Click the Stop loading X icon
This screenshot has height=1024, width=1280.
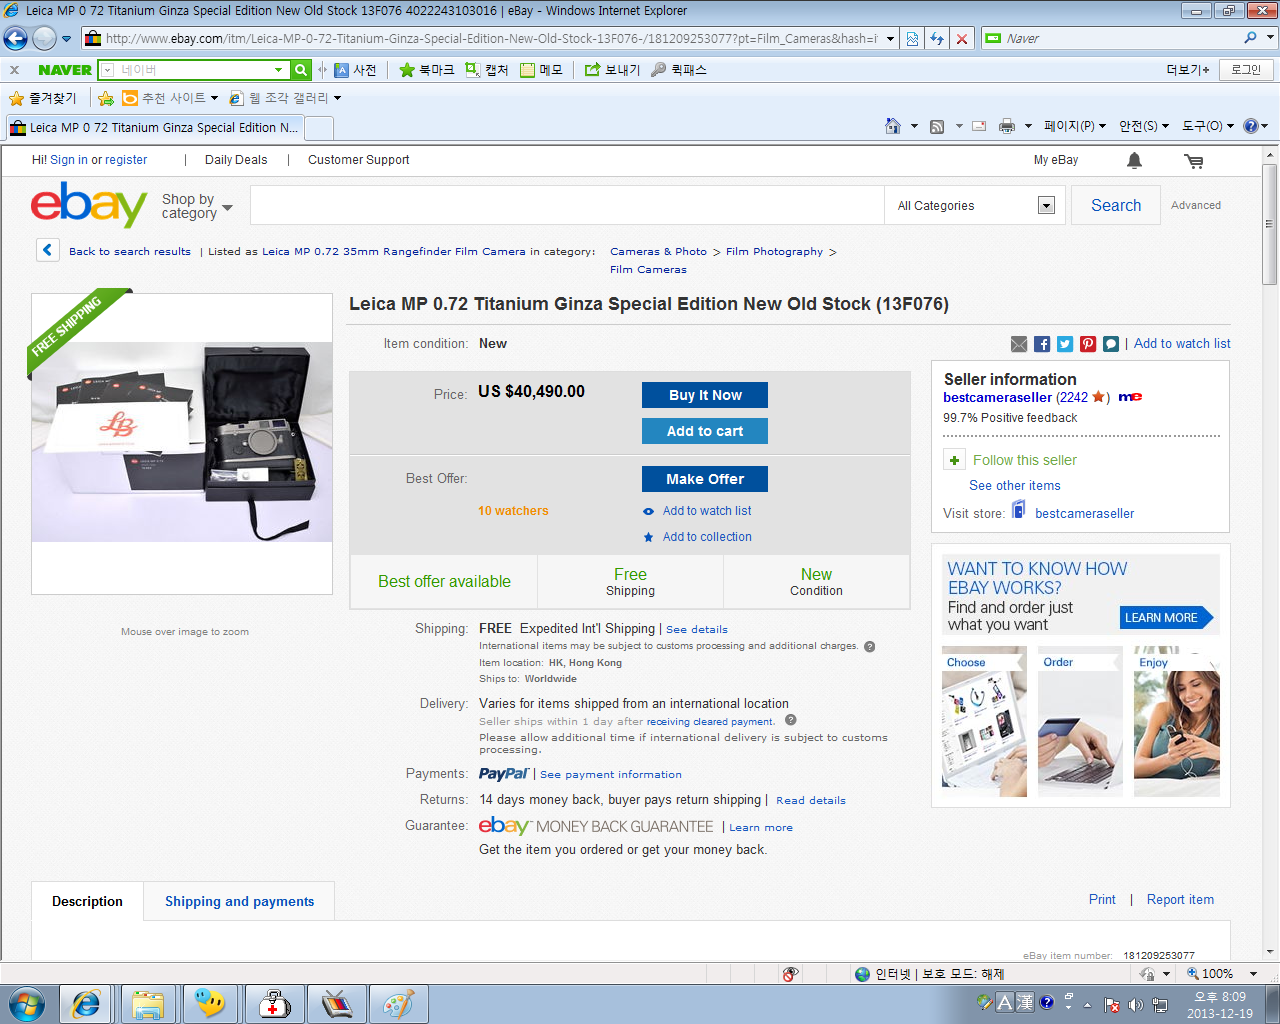pos(961,39)
